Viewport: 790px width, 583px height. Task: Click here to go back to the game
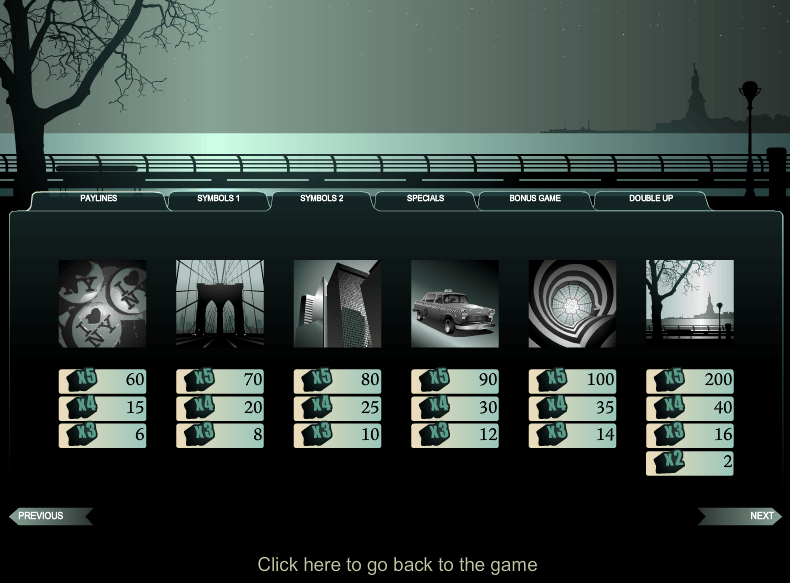click(397, 565)
